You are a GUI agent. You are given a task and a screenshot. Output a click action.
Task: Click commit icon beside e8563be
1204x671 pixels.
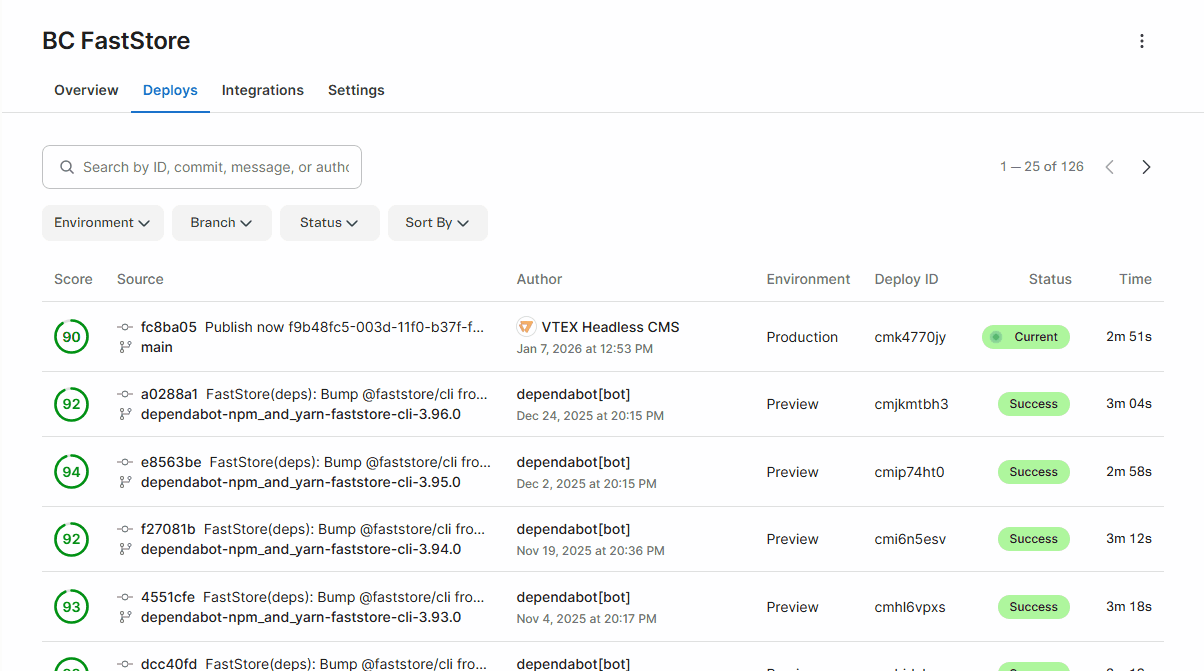tap(125, 462)
